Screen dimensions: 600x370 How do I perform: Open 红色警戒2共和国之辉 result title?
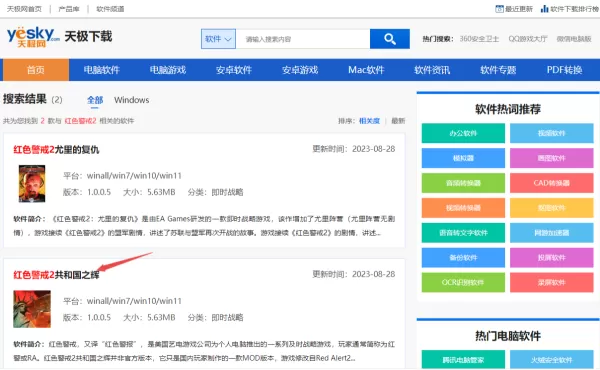[x=56, y=275]
